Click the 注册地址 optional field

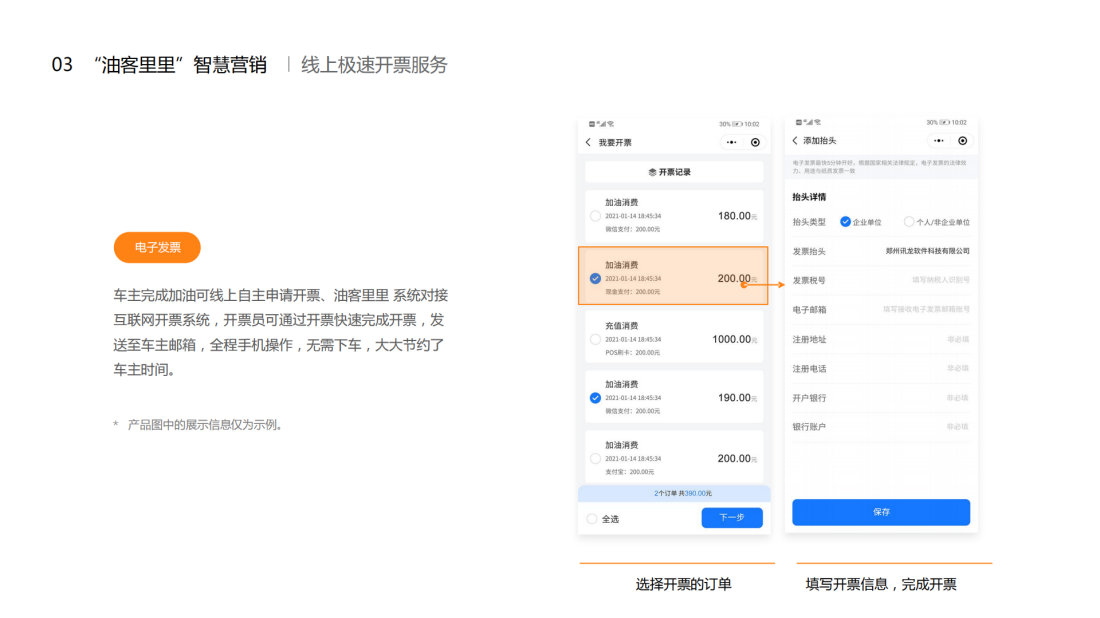pos(881,340)
